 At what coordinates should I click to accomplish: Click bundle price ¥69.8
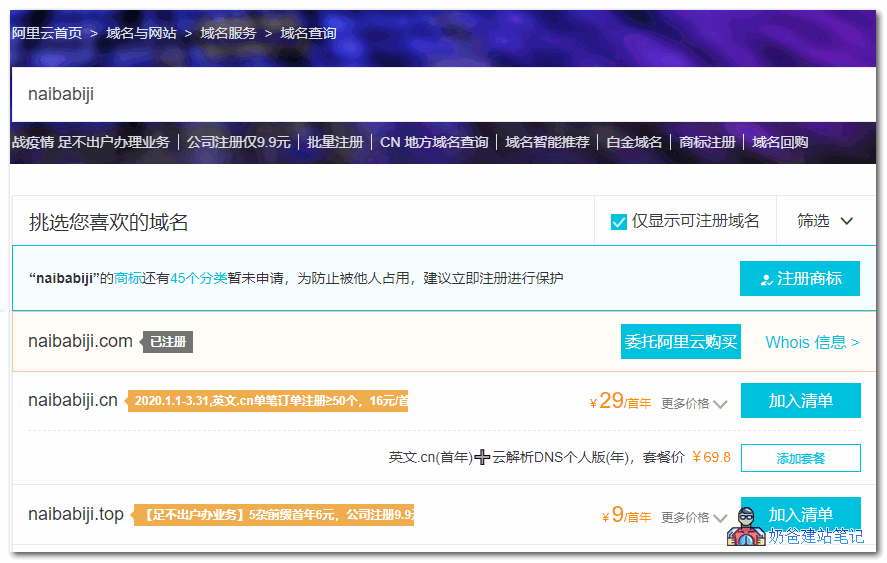click(x=711, y=457)
